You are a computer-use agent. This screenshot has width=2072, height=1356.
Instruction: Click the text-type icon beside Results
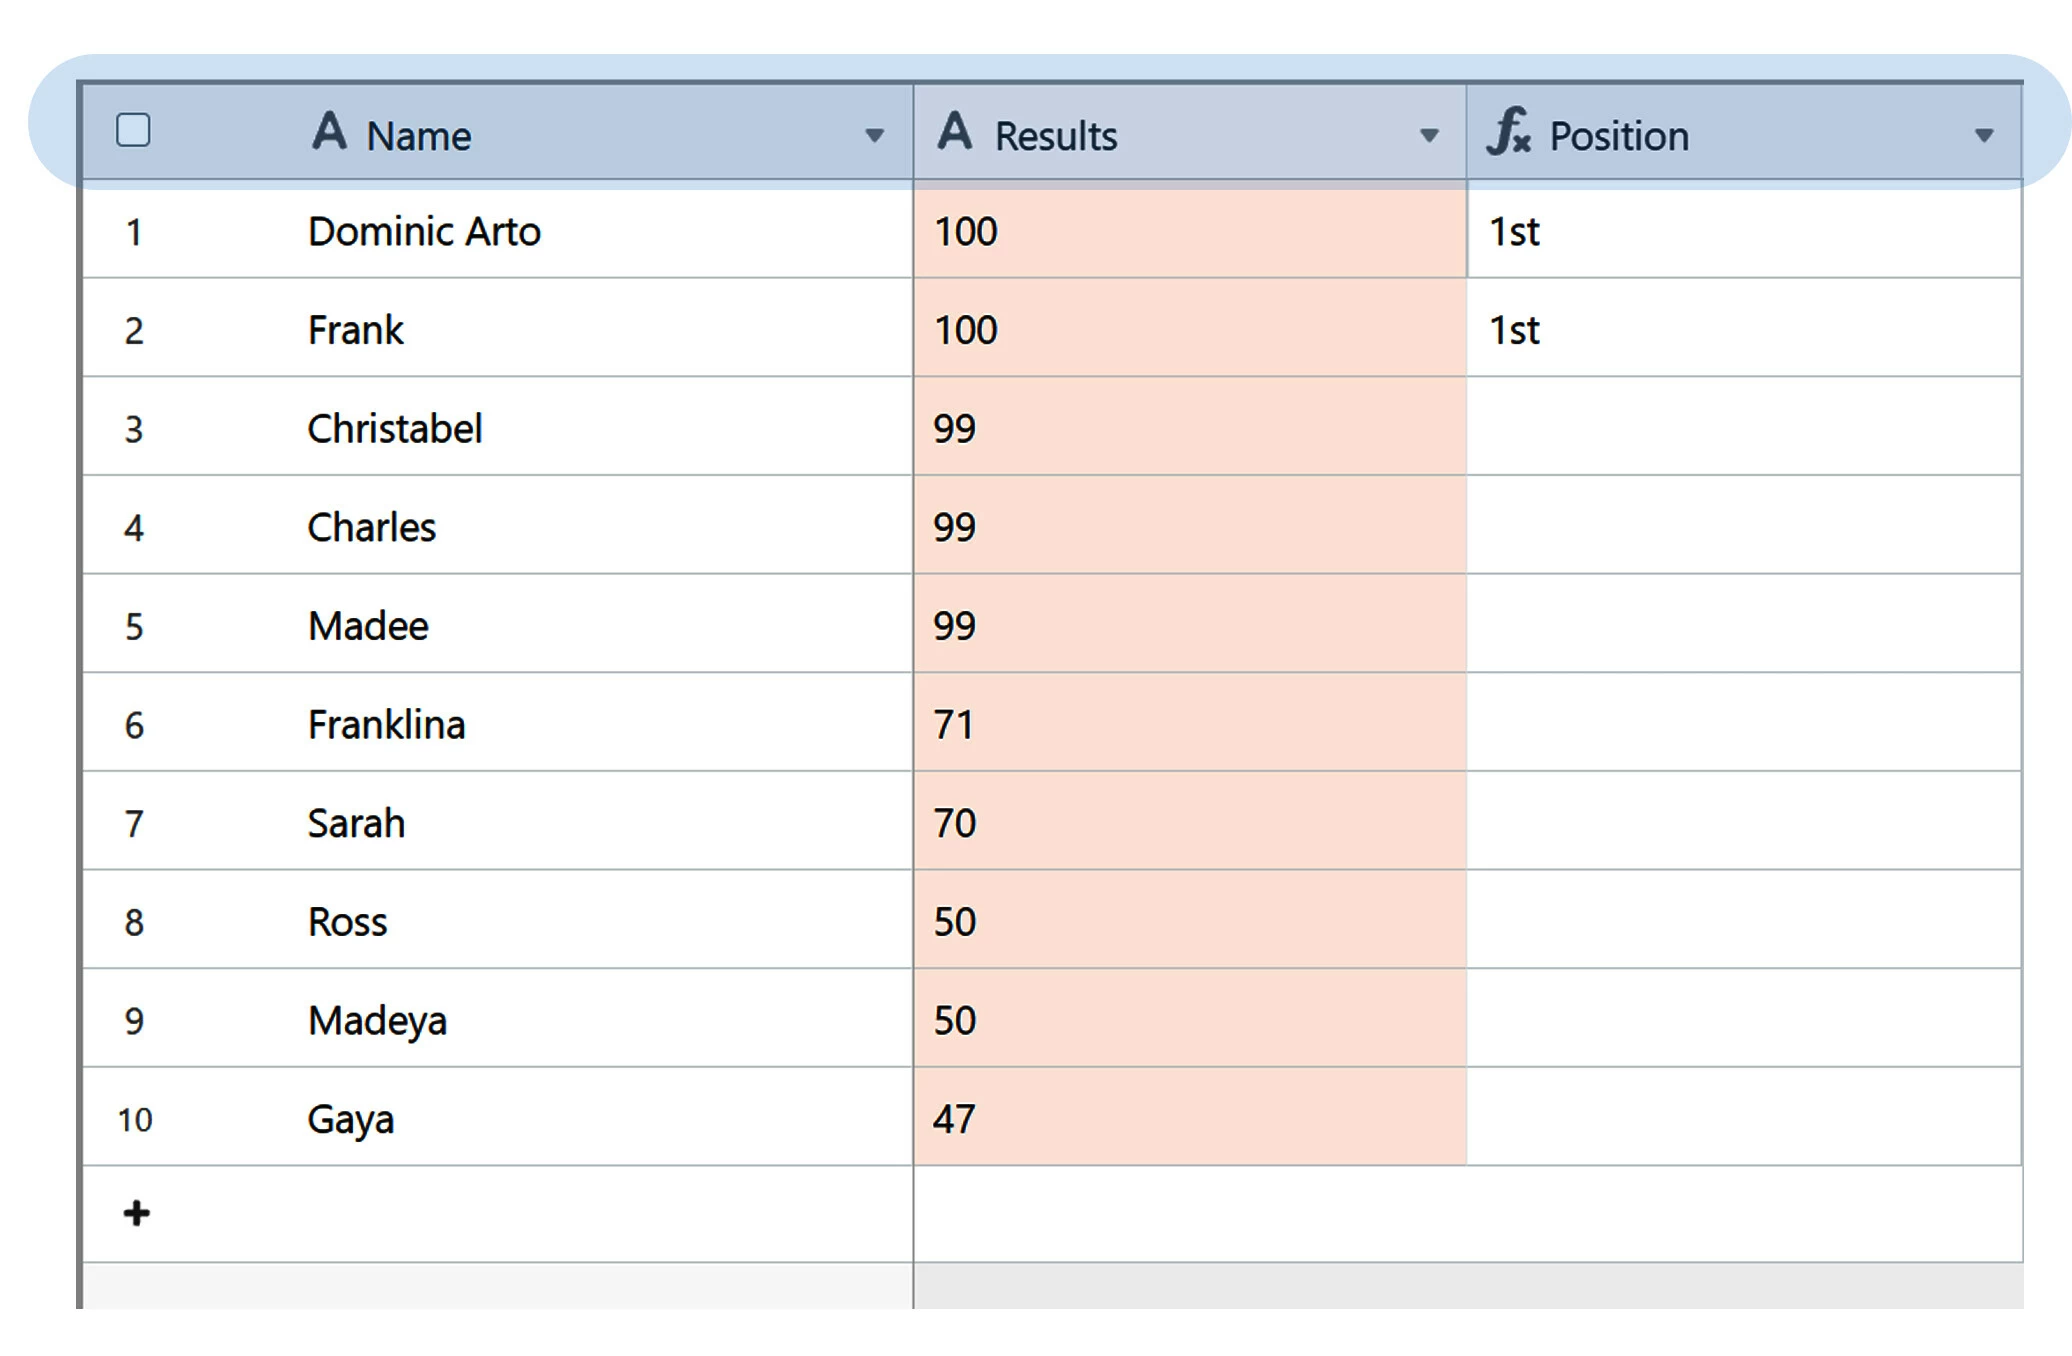point(955,131)
